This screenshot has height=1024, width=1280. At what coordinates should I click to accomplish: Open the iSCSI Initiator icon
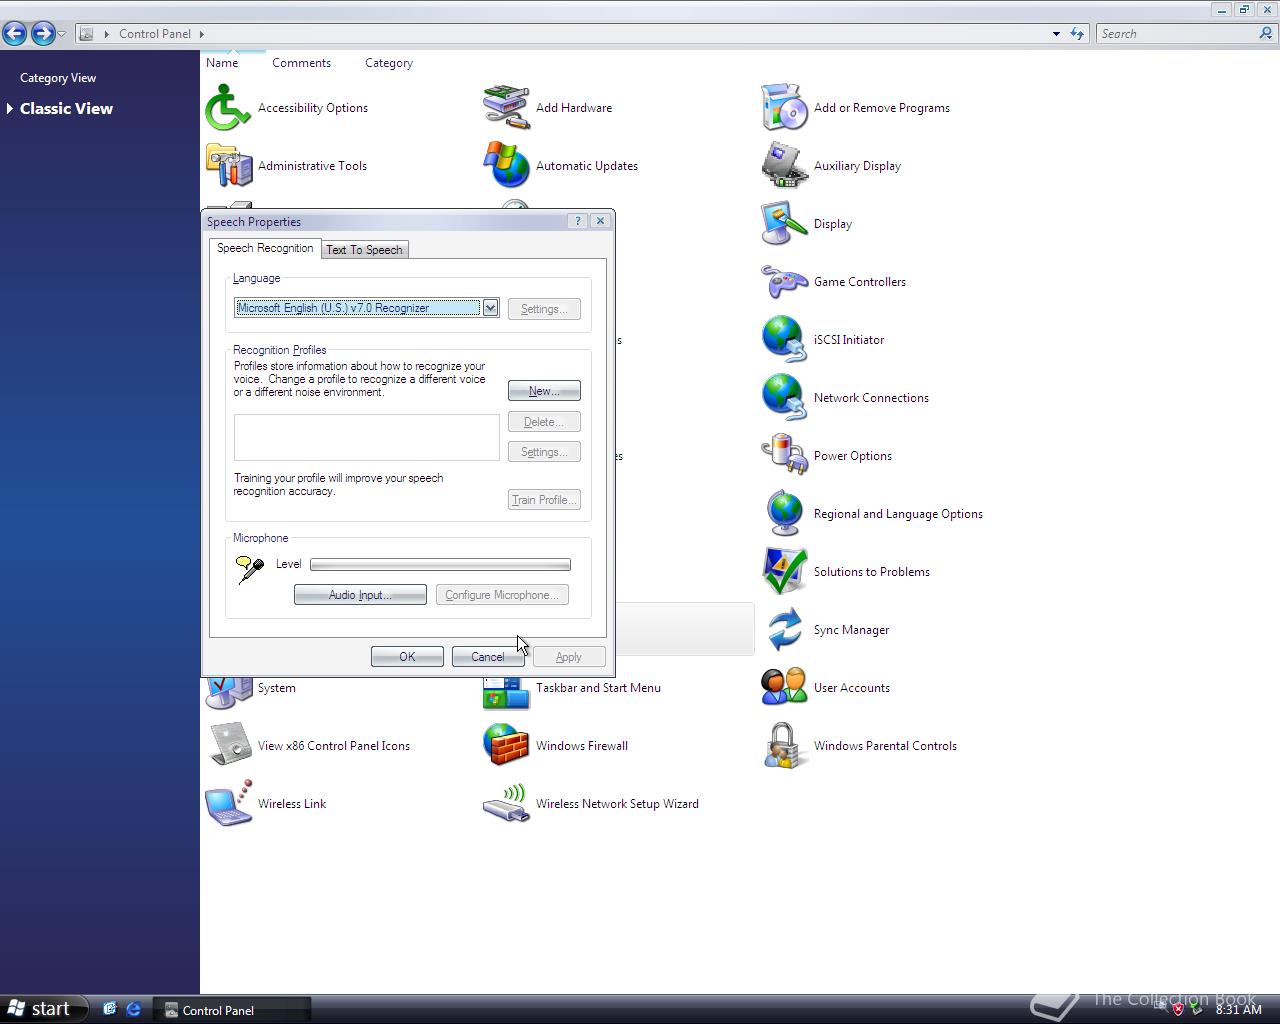coord(784,340)
